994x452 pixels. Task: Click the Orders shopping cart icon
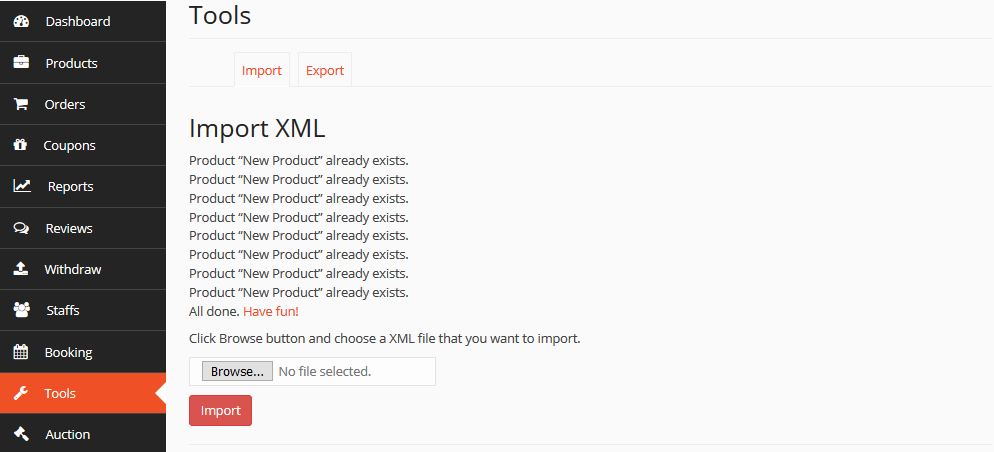(21, 104)
